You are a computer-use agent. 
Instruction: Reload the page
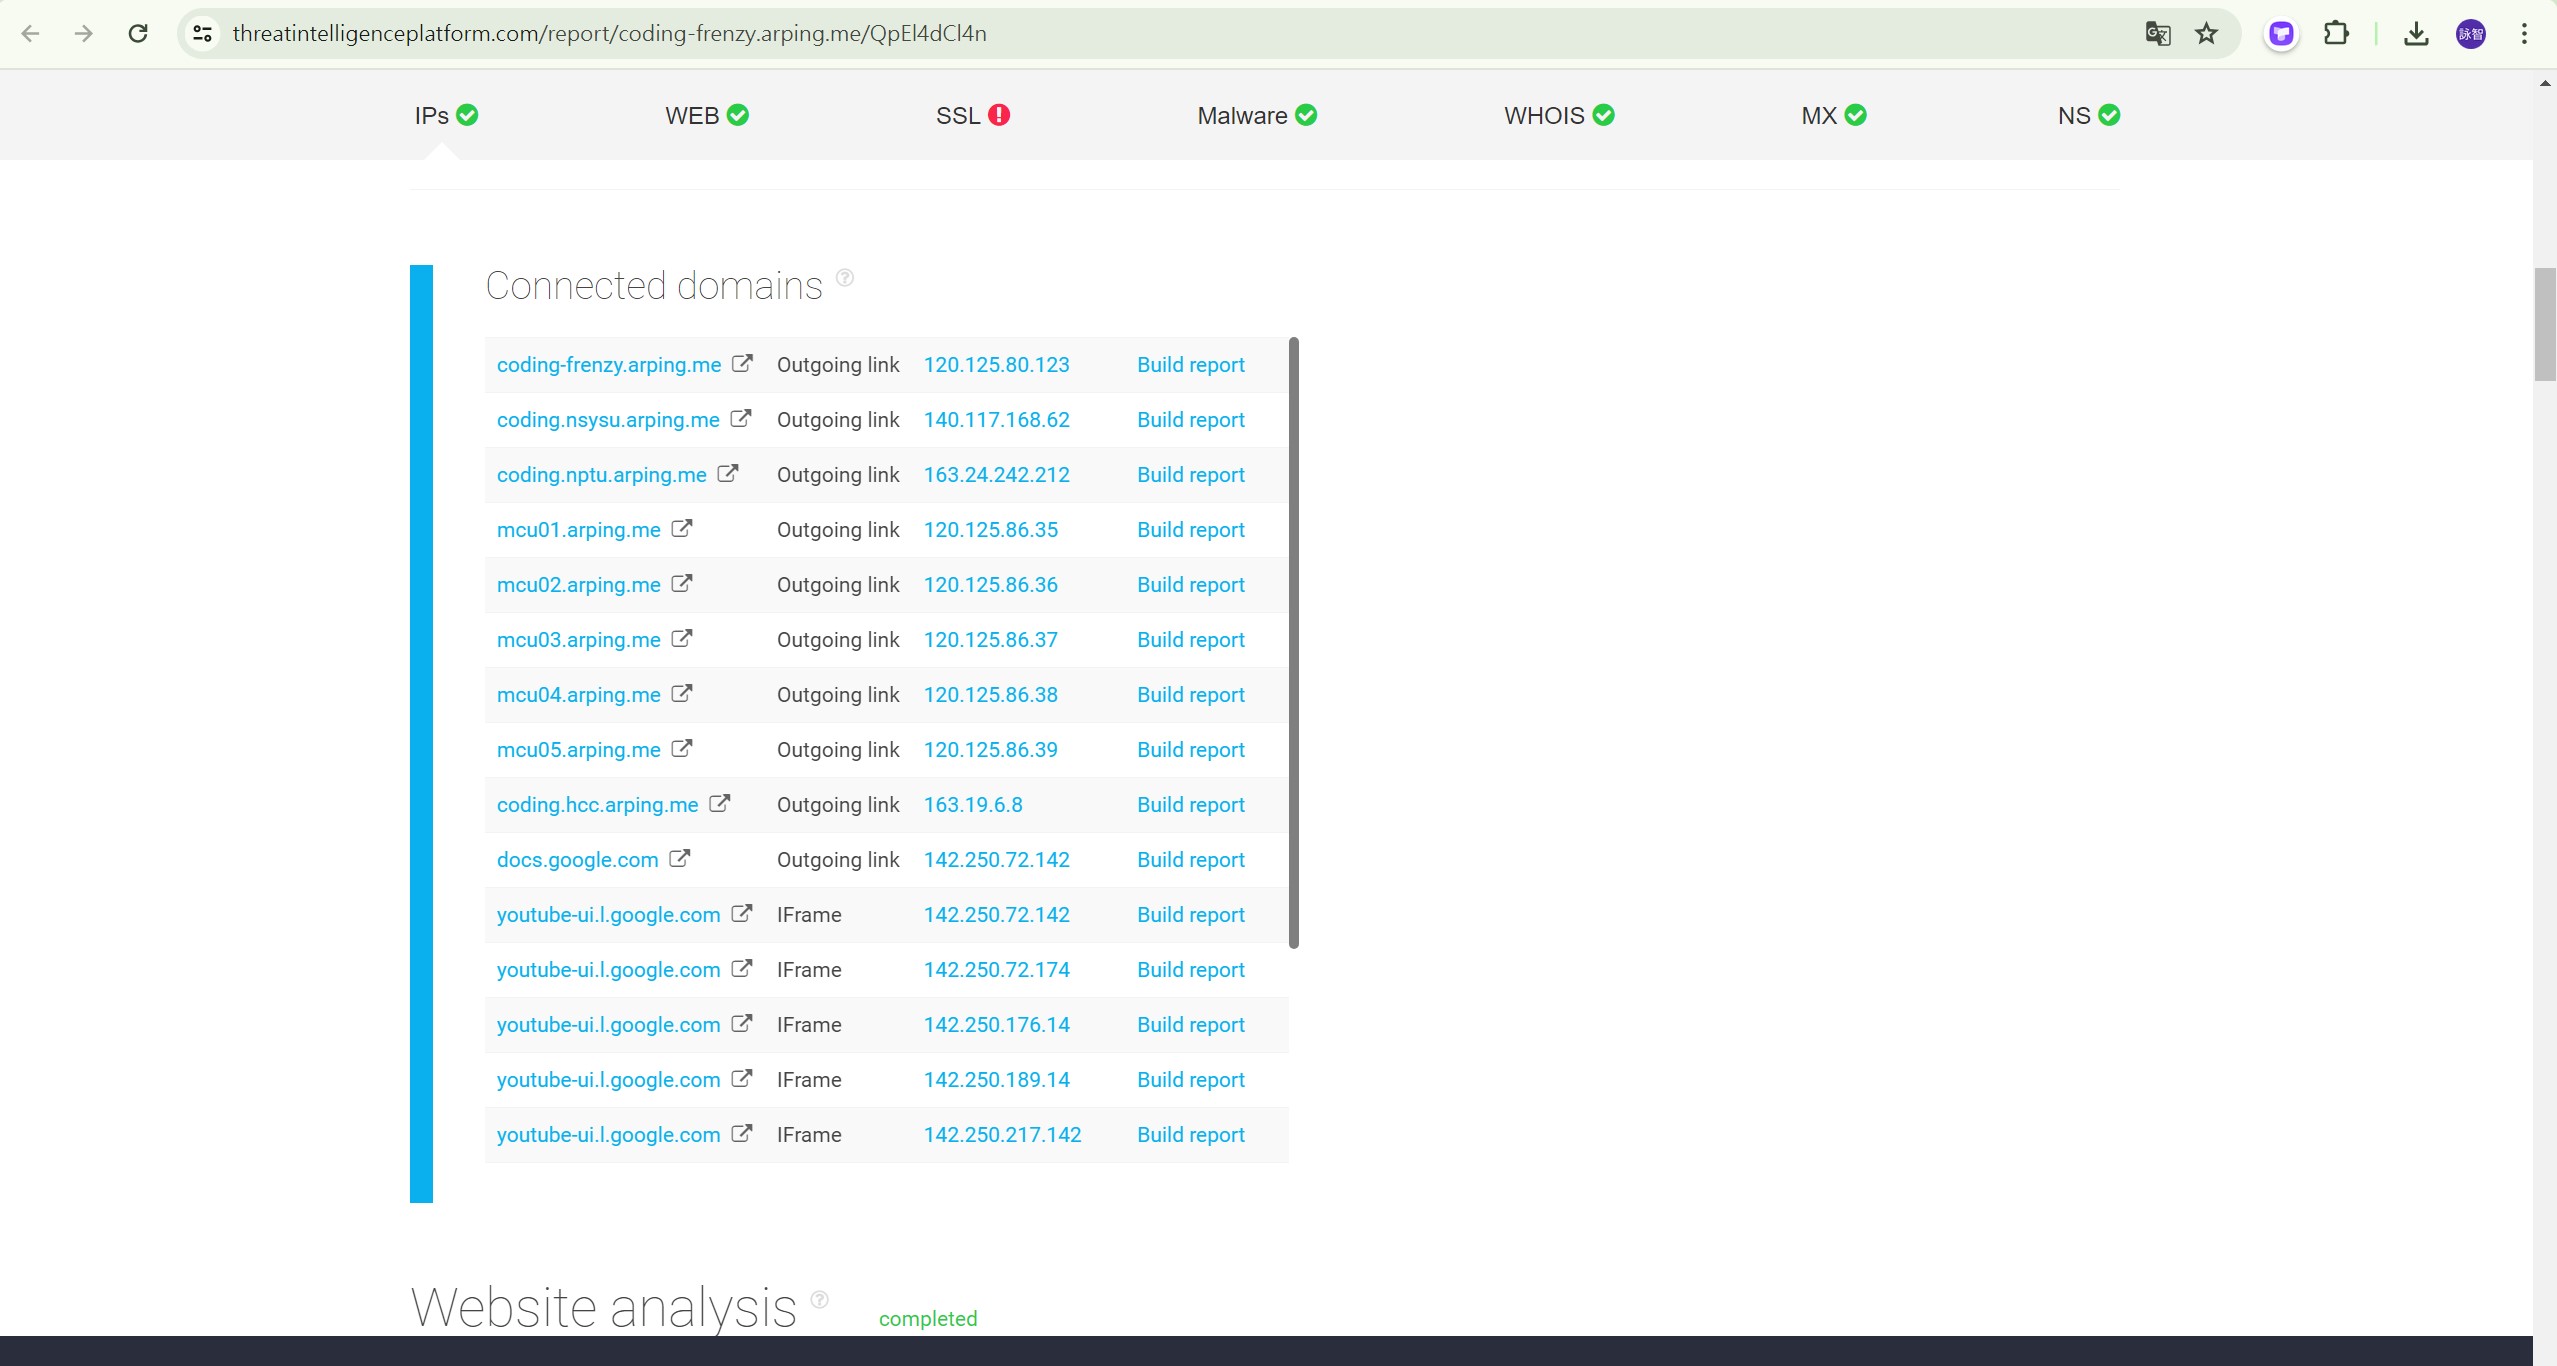coord(138,34)
